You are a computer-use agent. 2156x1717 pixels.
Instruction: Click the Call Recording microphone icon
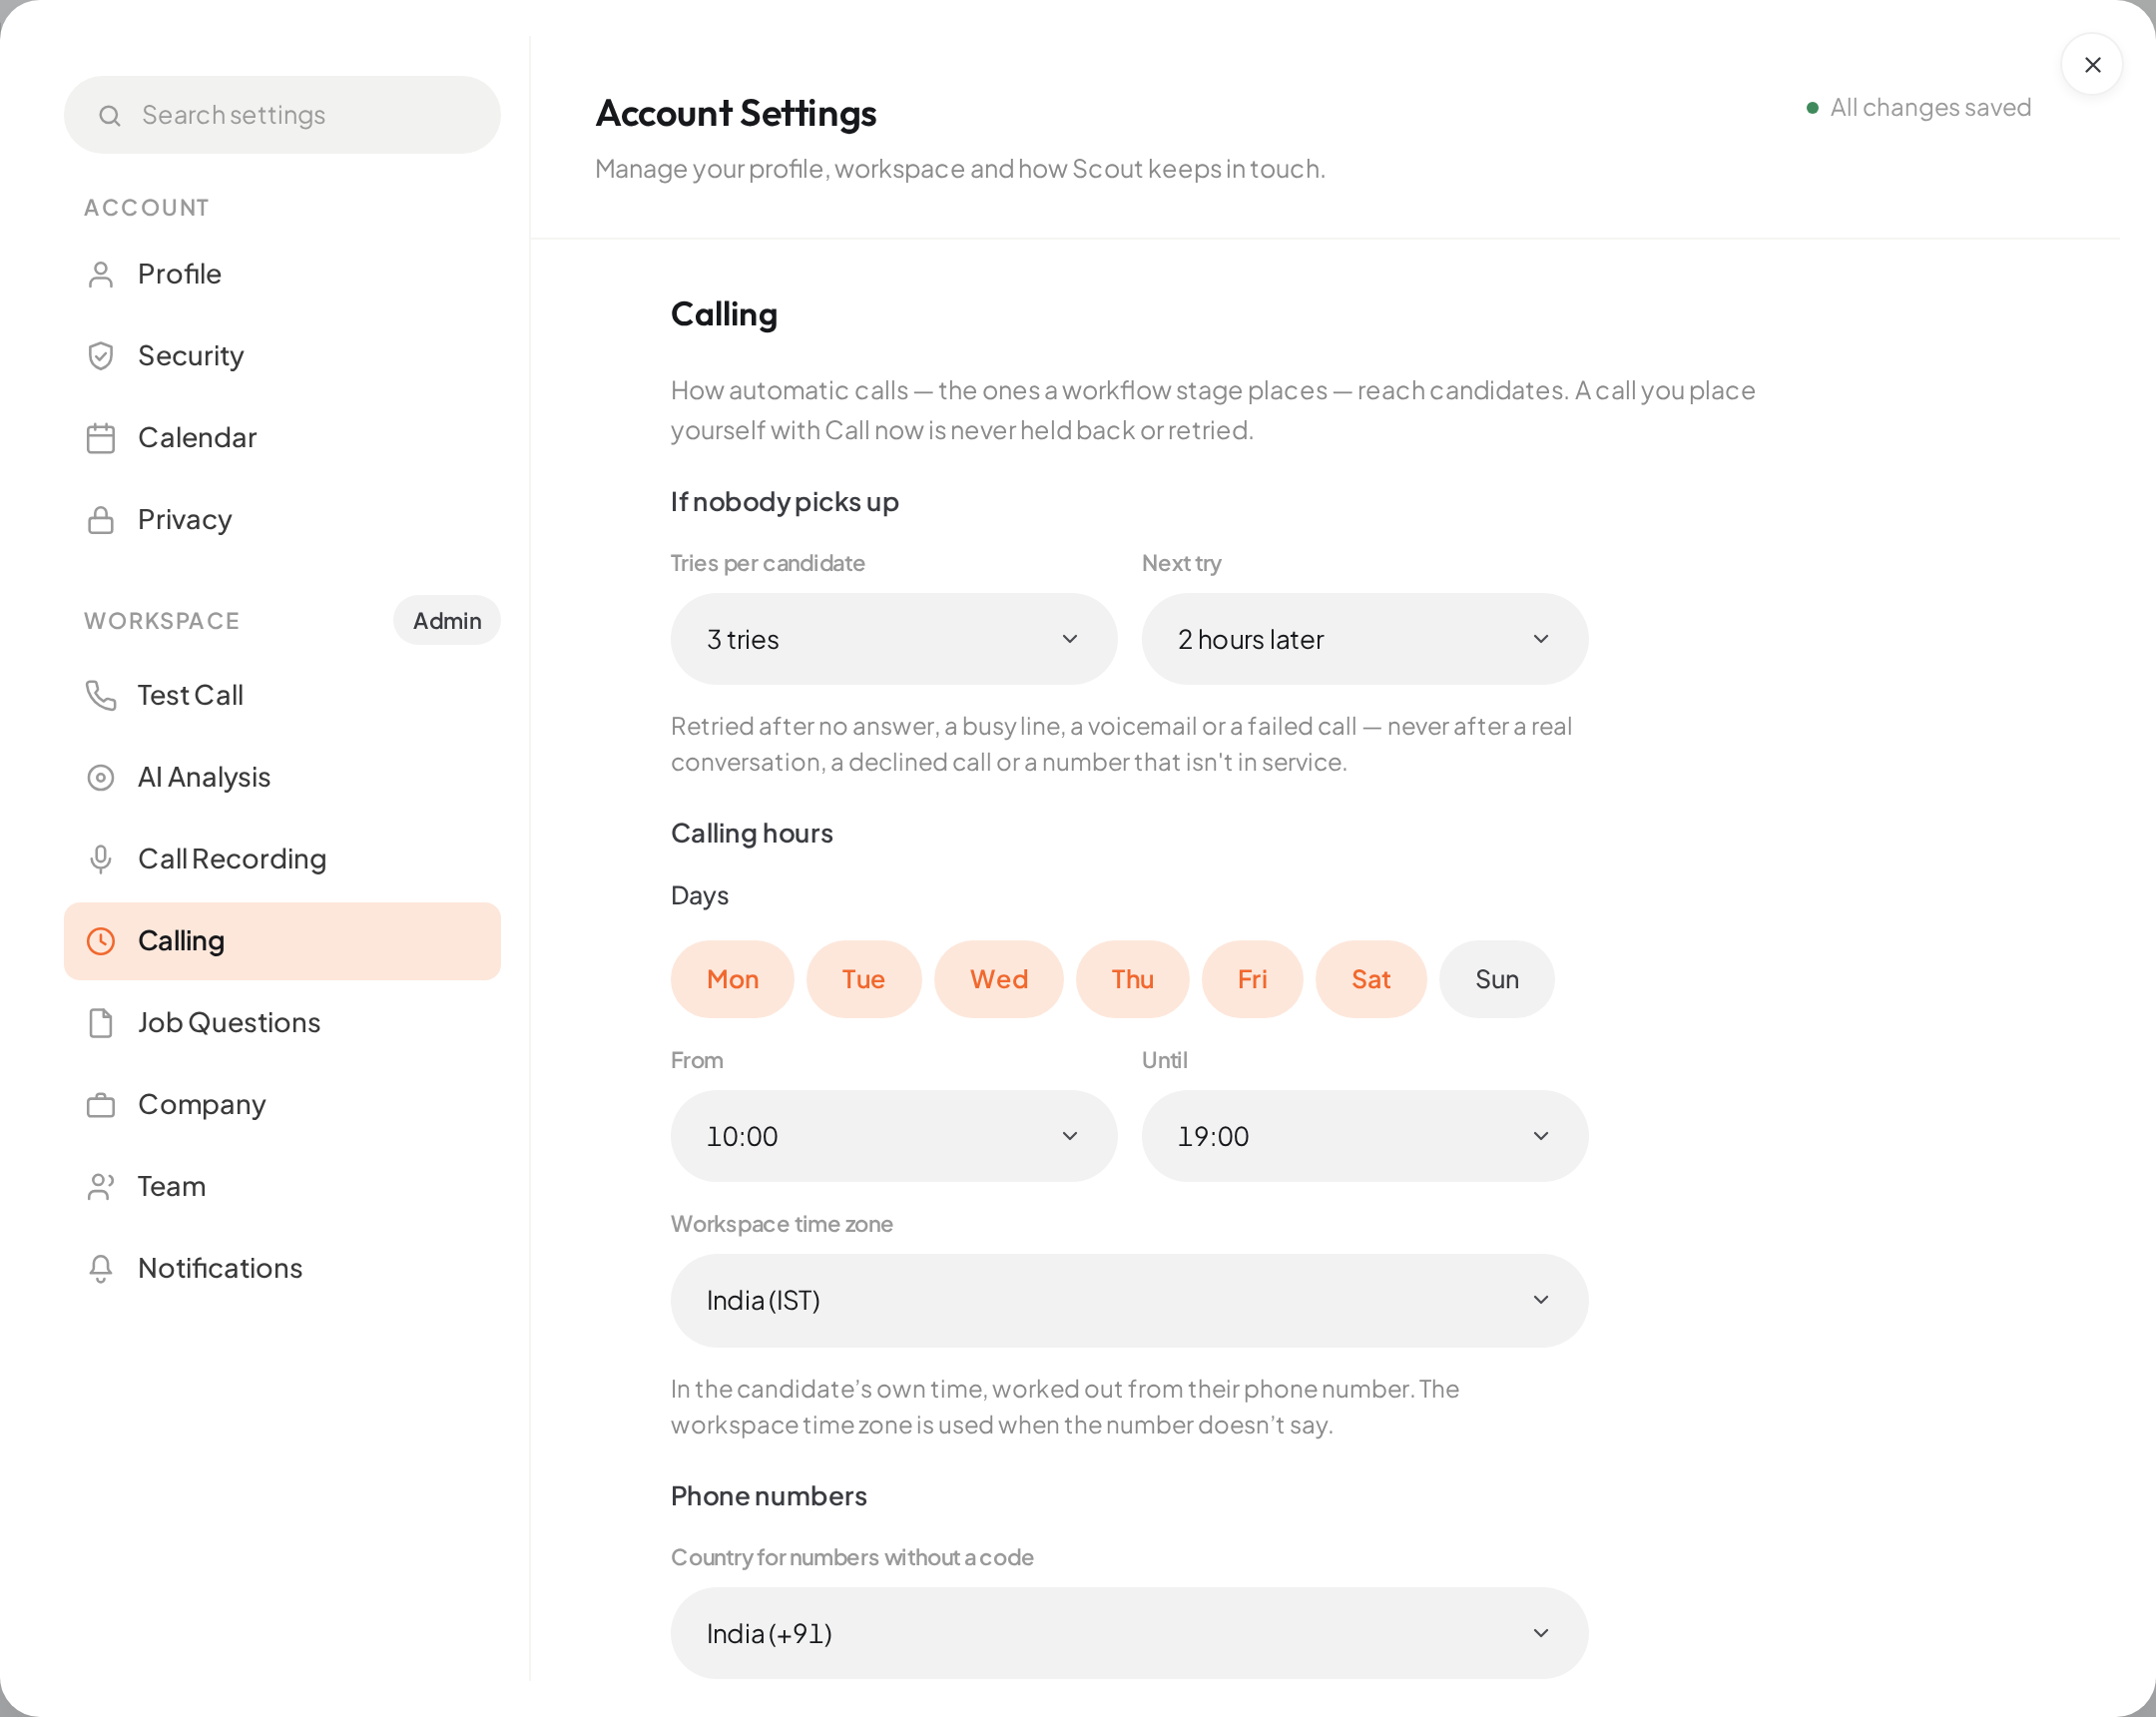coord(101,859)
